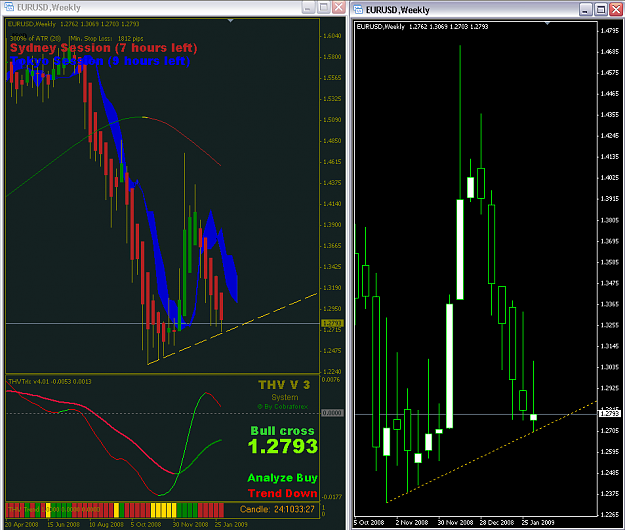Click the THV V 3 title label

tap(284, 385)
